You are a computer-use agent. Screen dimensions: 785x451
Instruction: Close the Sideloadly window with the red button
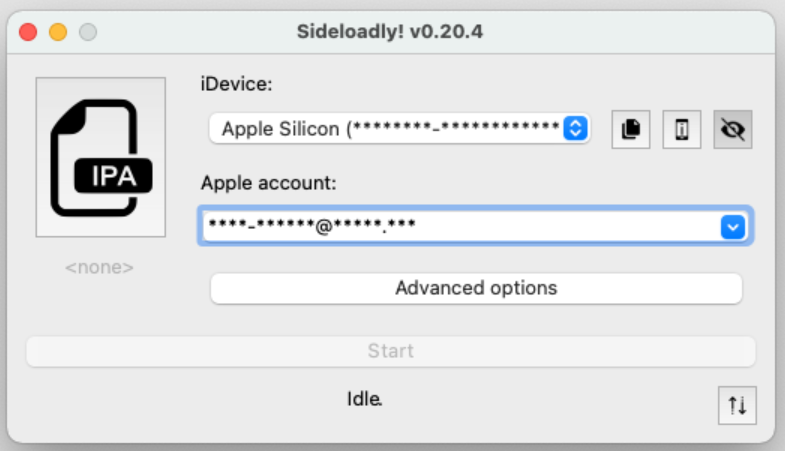(x=28, y=32)
